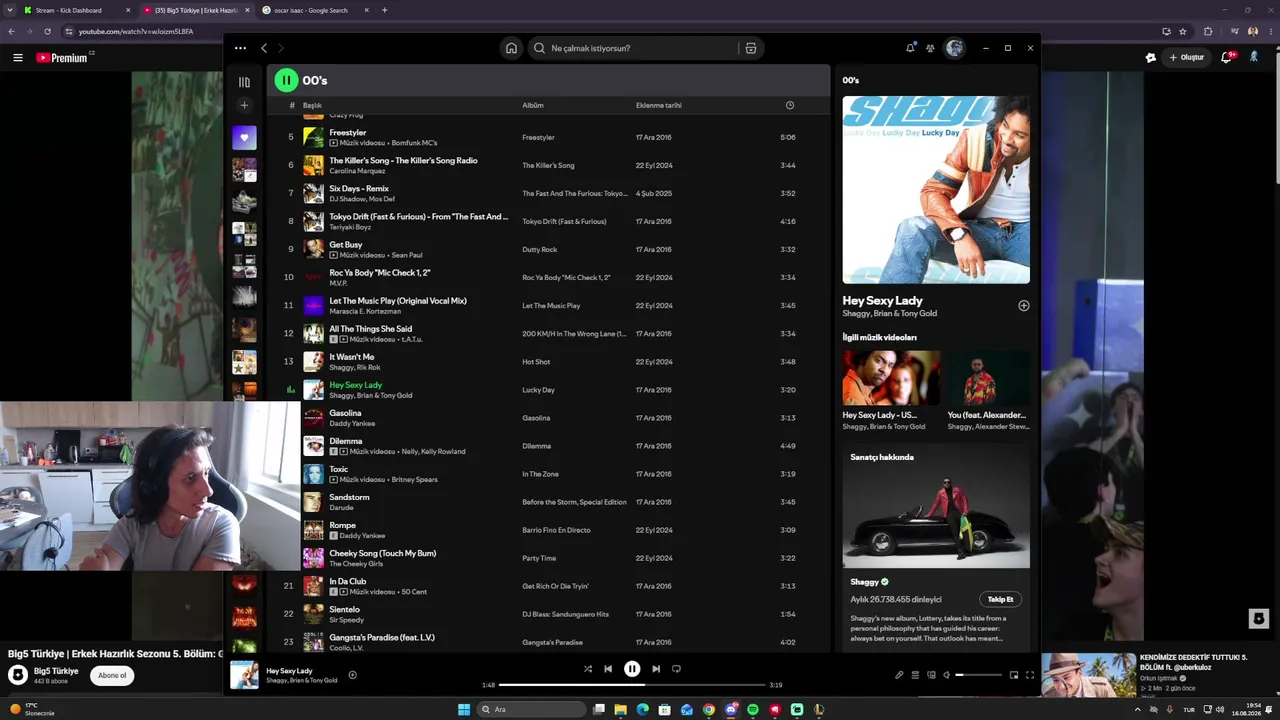Open File Explorer from the taskbar
Screen dimensions: 1280x720
pyautogui.click(x=620, y=709)
